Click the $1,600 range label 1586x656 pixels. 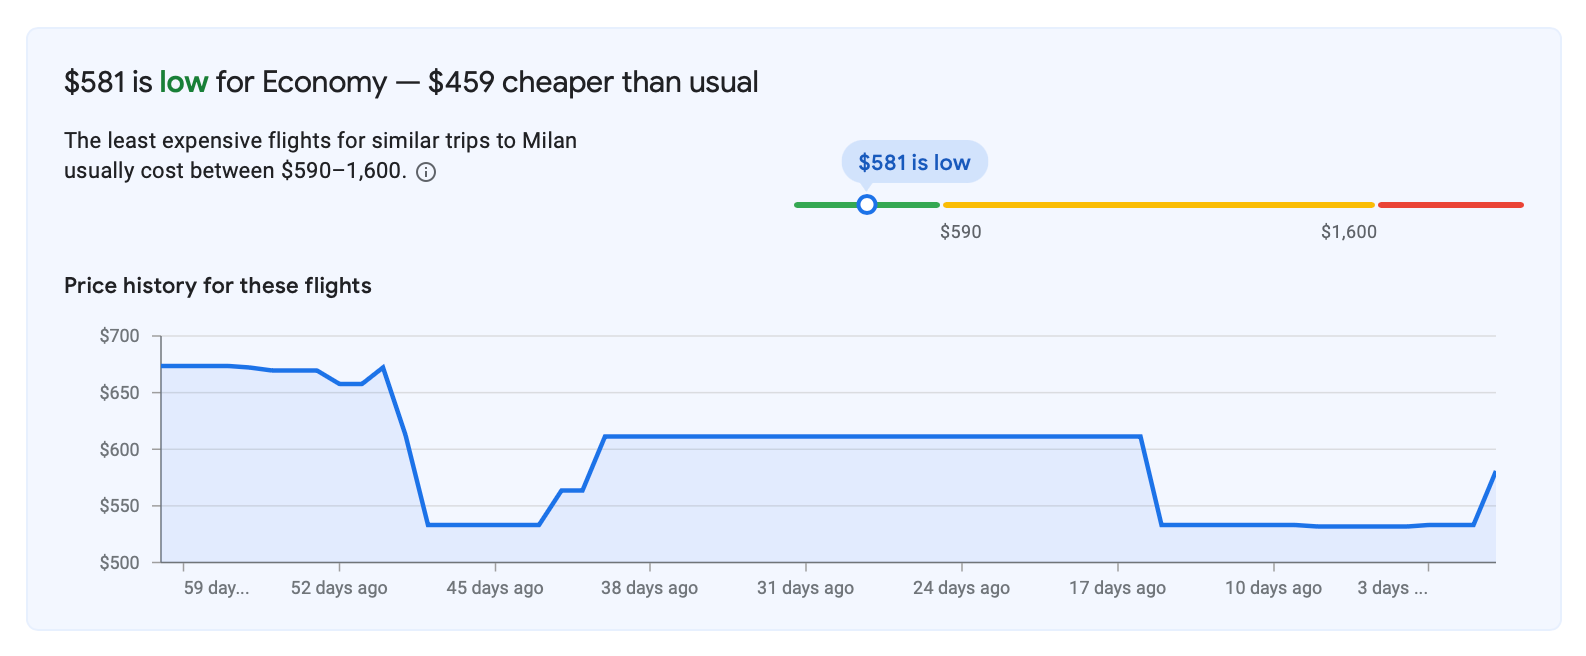tap(1348, 232)
